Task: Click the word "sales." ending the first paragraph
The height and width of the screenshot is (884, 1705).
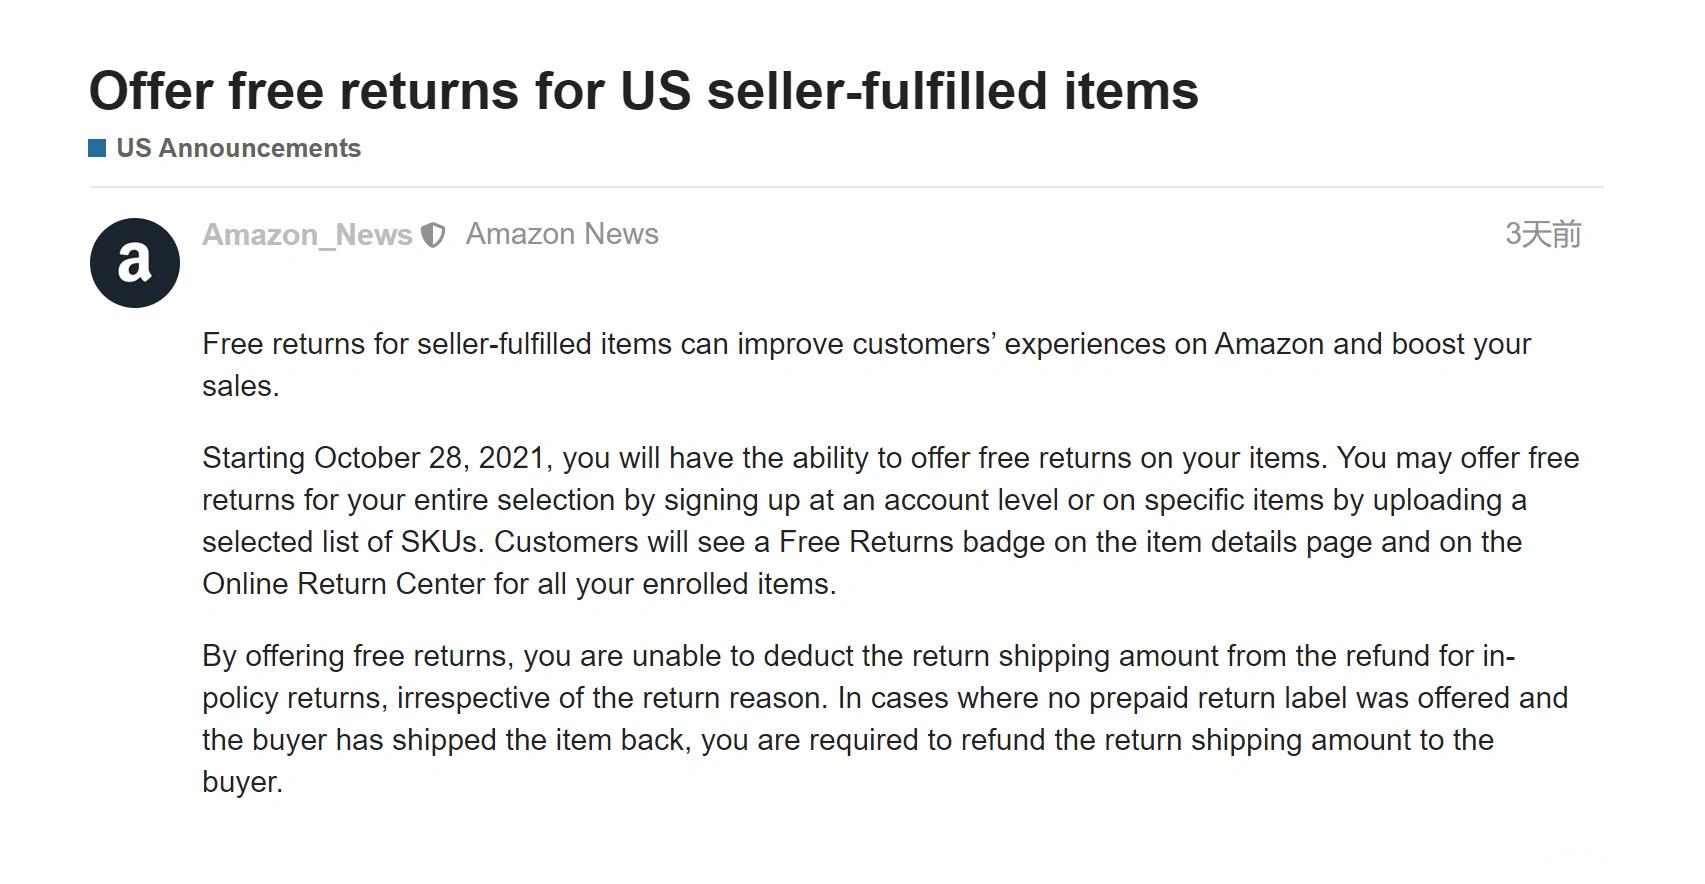Action: pos(240,386)
